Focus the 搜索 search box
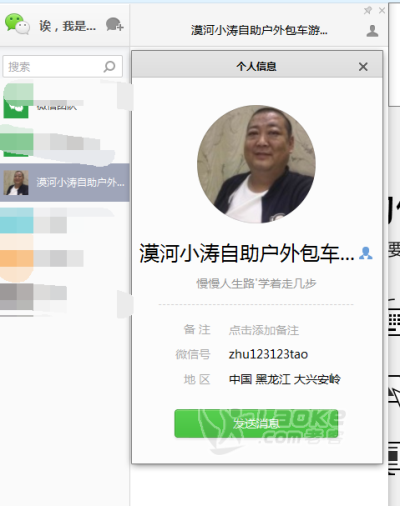The height and width of the screenshot is (506, 400). coord(63,67)
